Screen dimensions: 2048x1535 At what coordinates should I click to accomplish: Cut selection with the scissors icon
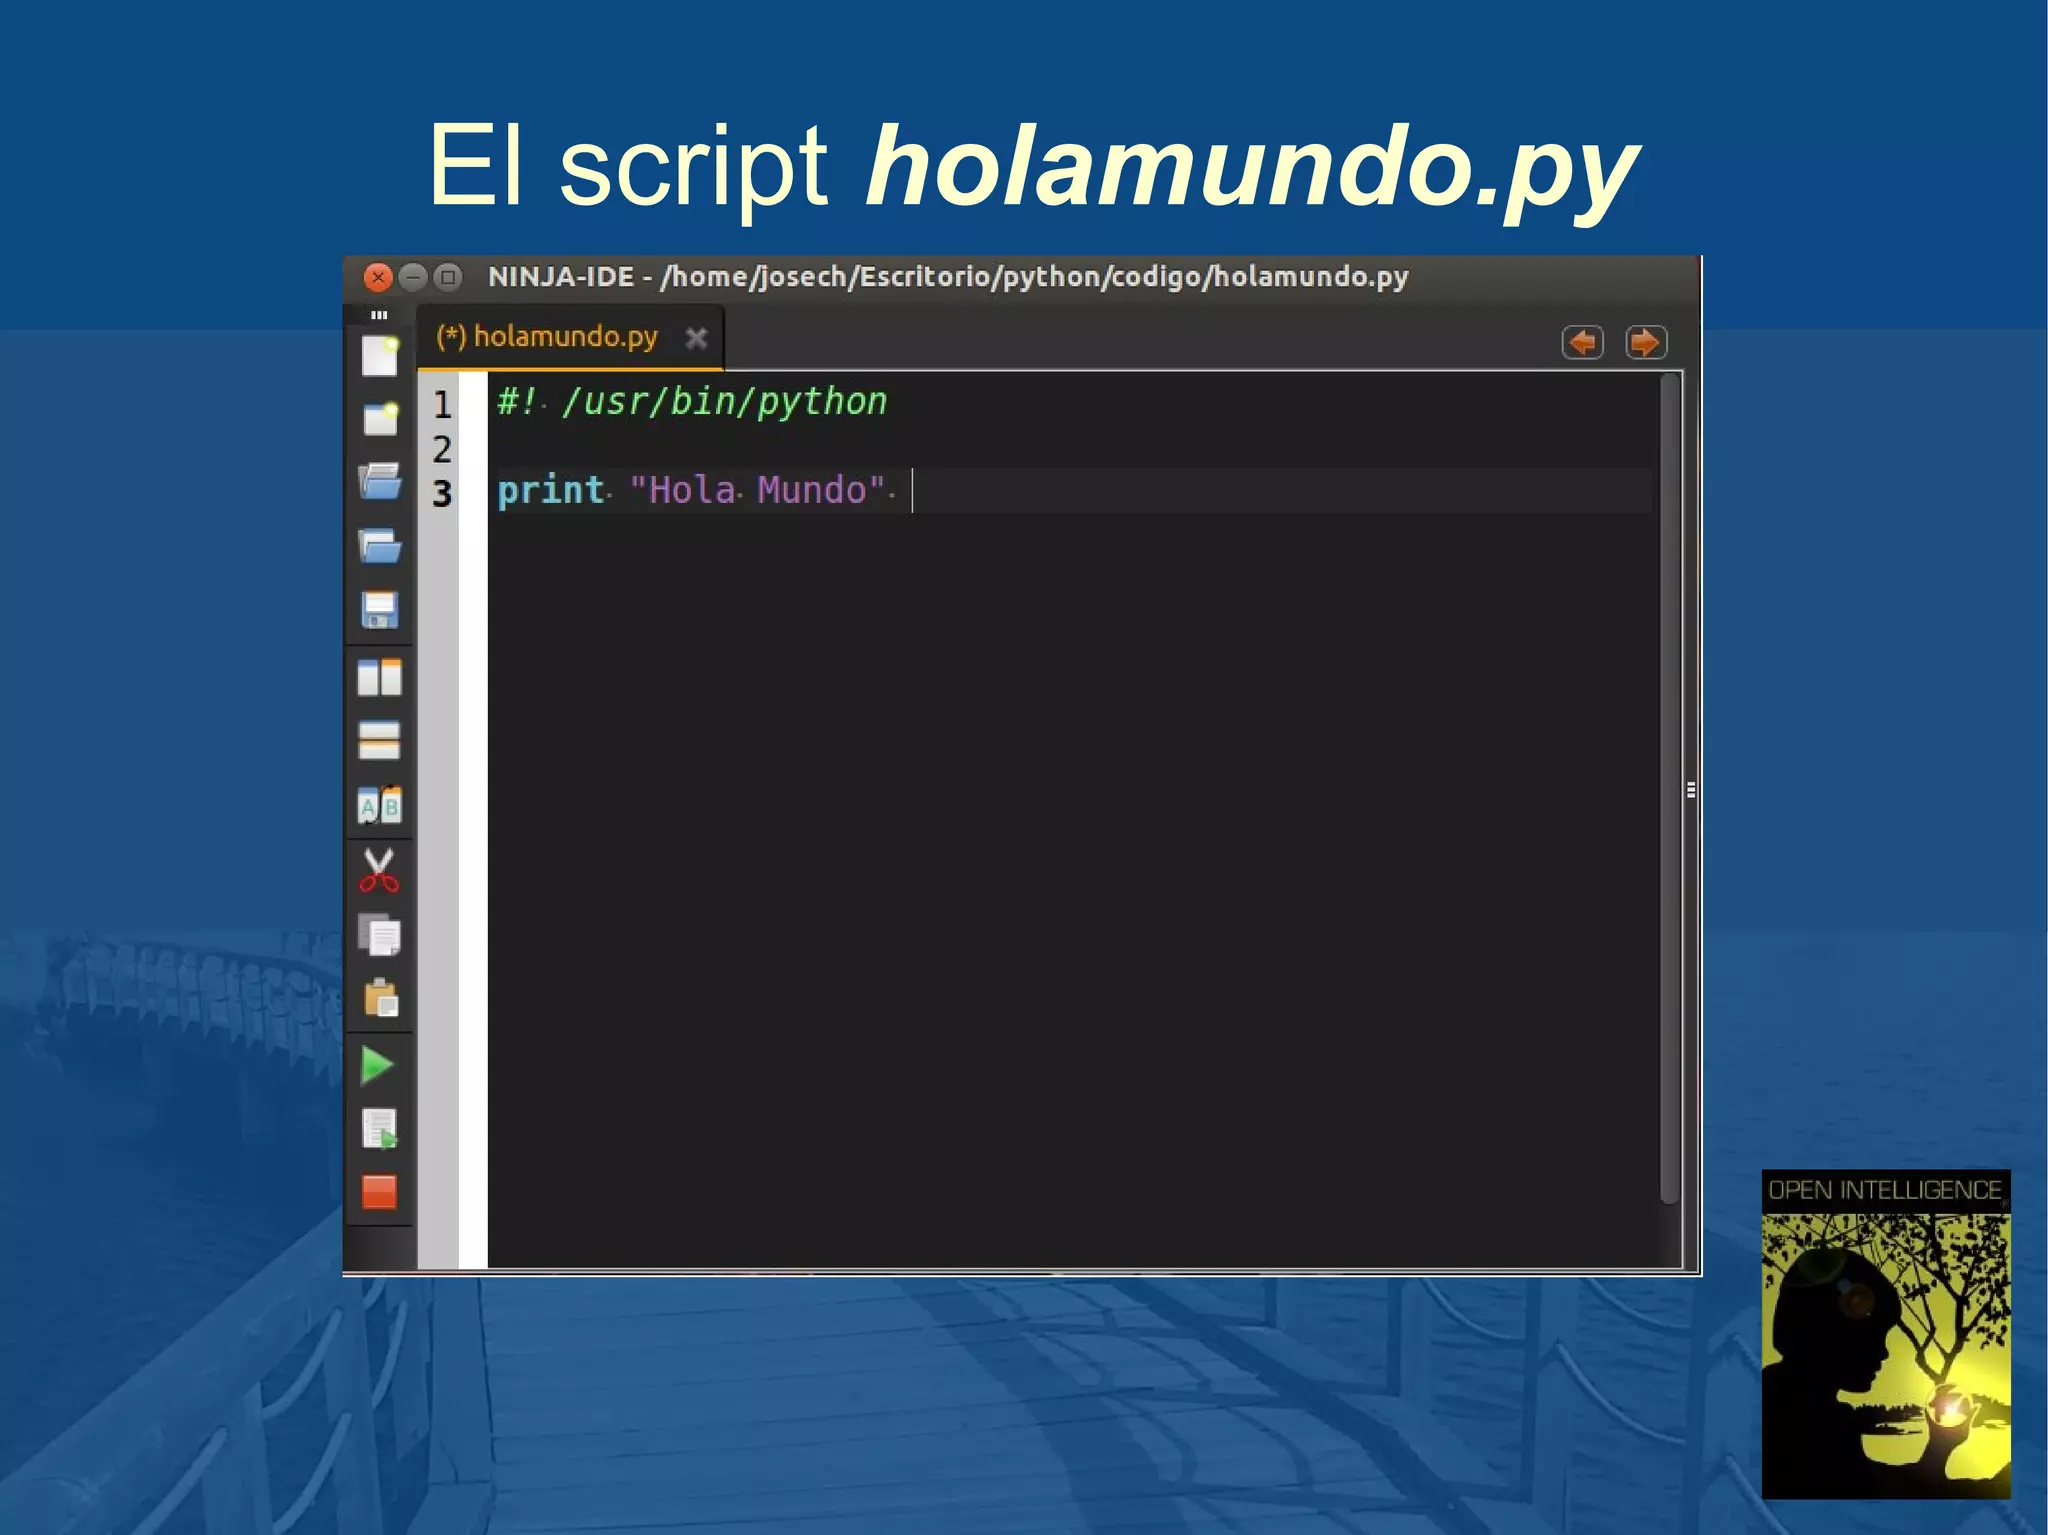379,870
